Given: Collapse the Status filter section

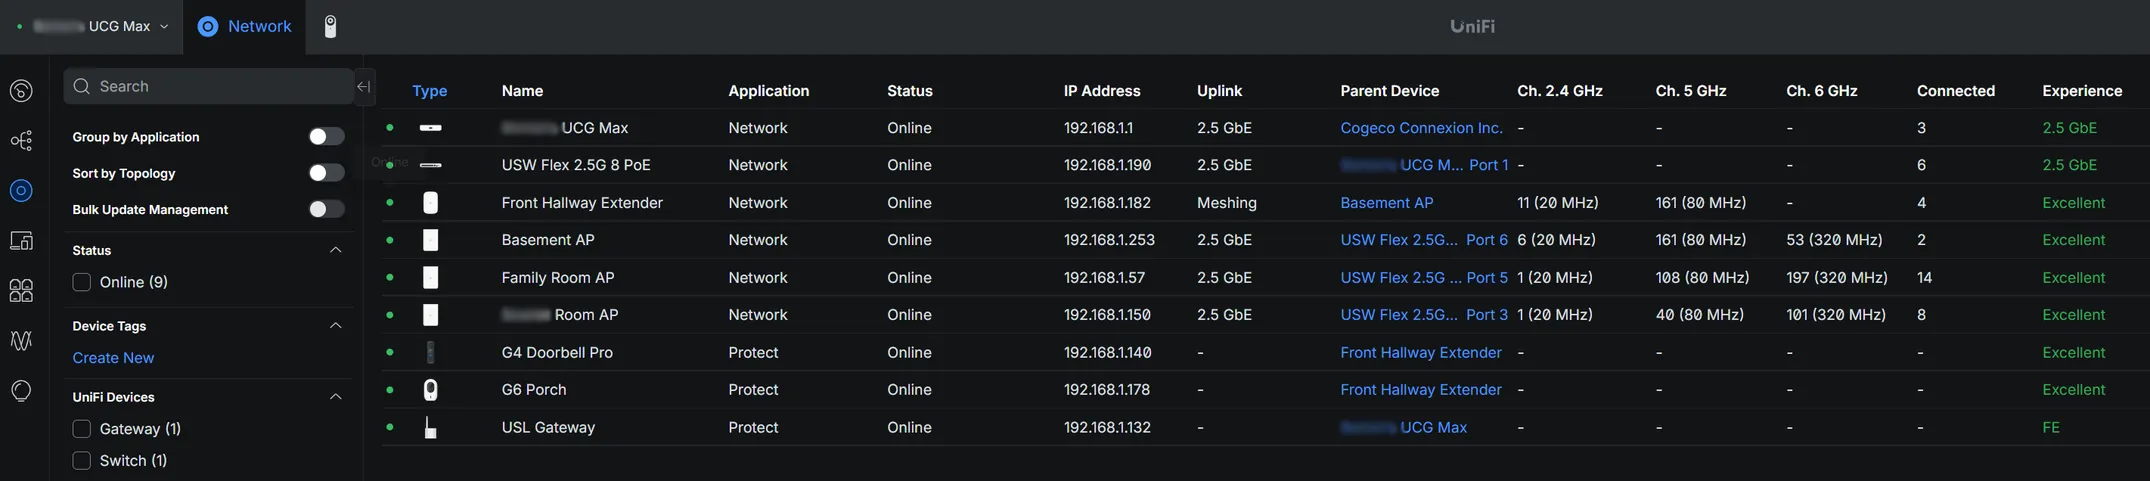Looking at the screenshot, I should 336,250.
